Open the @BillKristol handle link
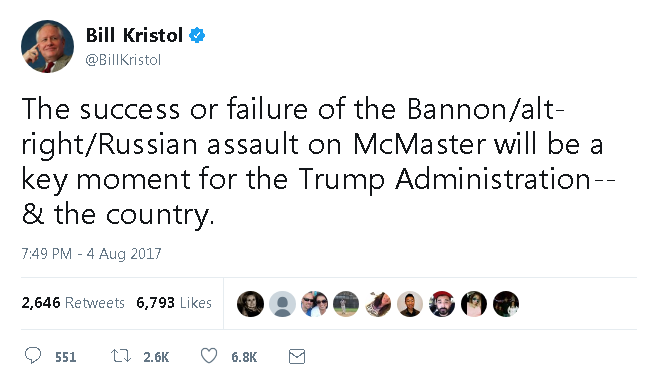This screenshot has height=378, width=656. (123, 60)
